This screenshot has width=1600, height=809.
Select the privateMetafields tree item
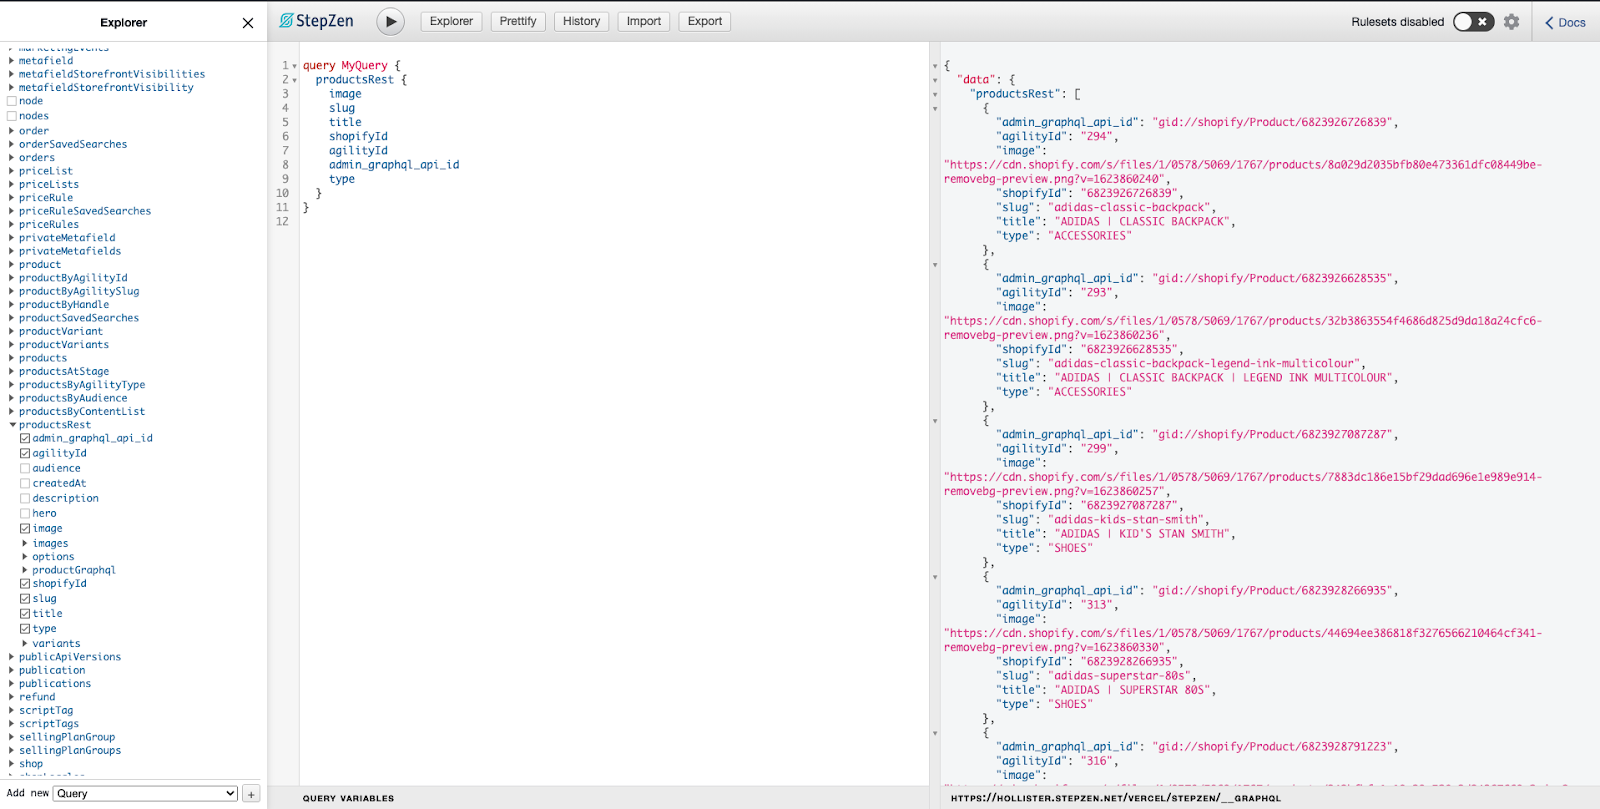pyautogui.click(x=70, y=251)
